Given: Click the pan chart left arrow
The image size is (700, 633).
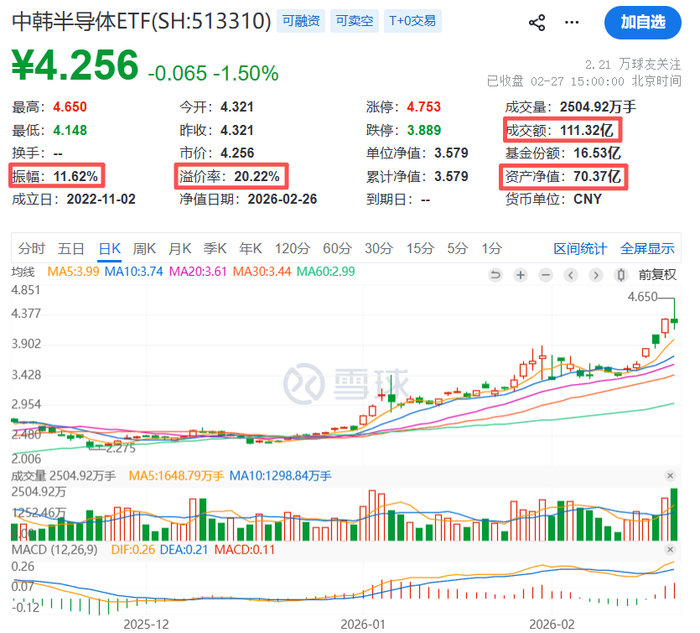Looking at the screenshot, I should pos(571,275).
